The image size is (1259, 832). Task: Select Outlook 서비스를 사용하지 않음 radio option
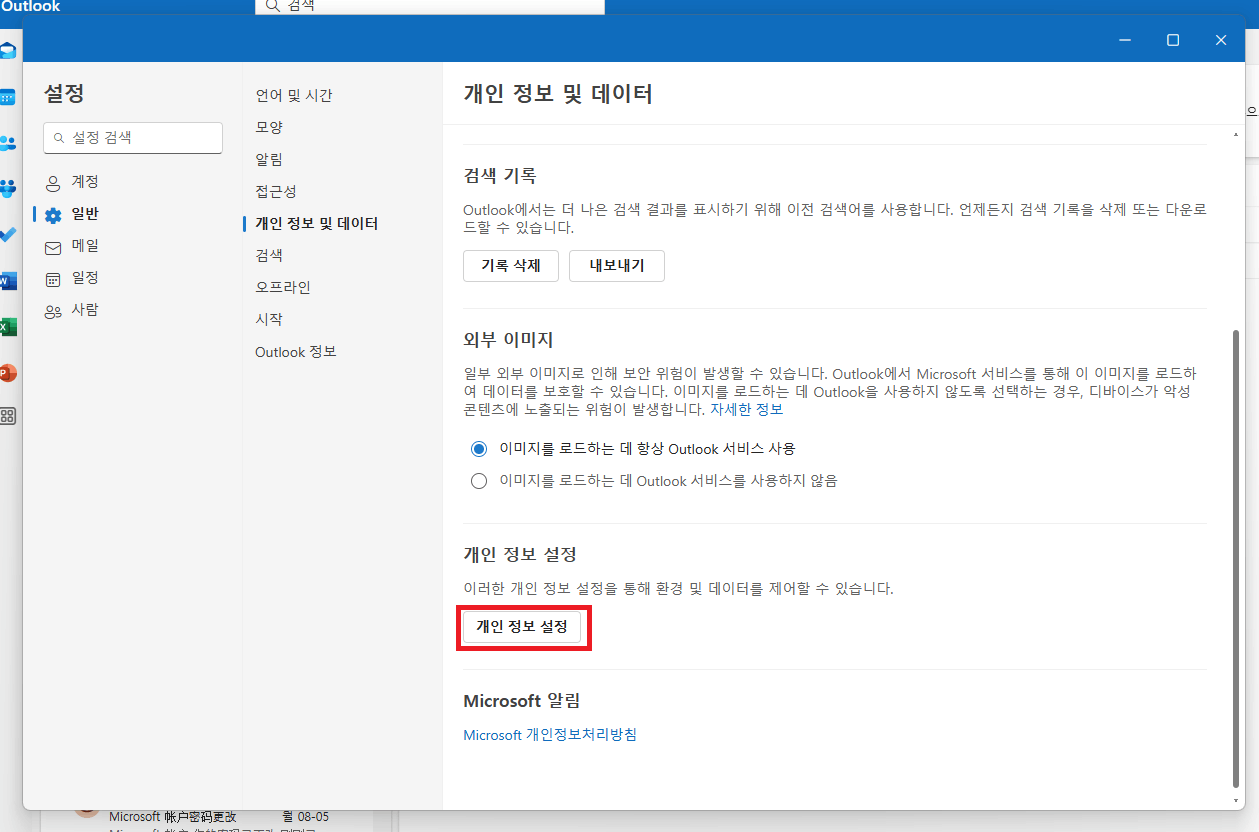tap(479, 481)
